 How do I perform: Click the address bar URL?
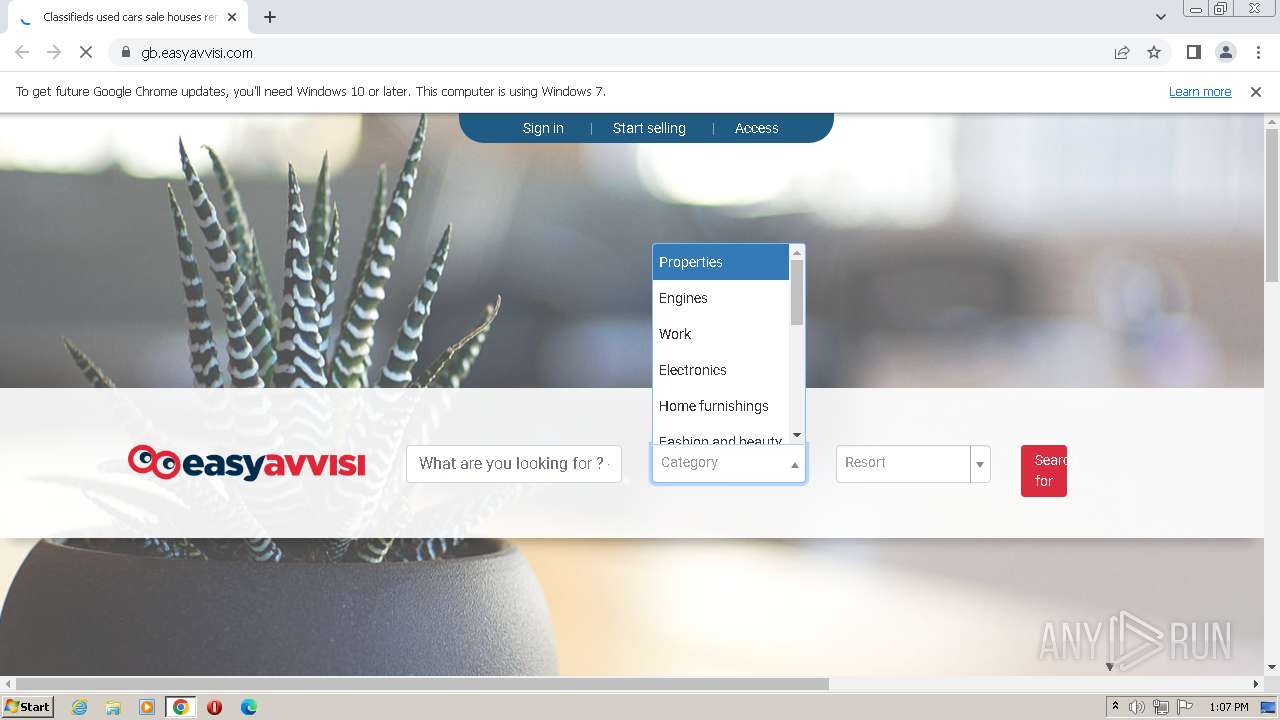197,52
